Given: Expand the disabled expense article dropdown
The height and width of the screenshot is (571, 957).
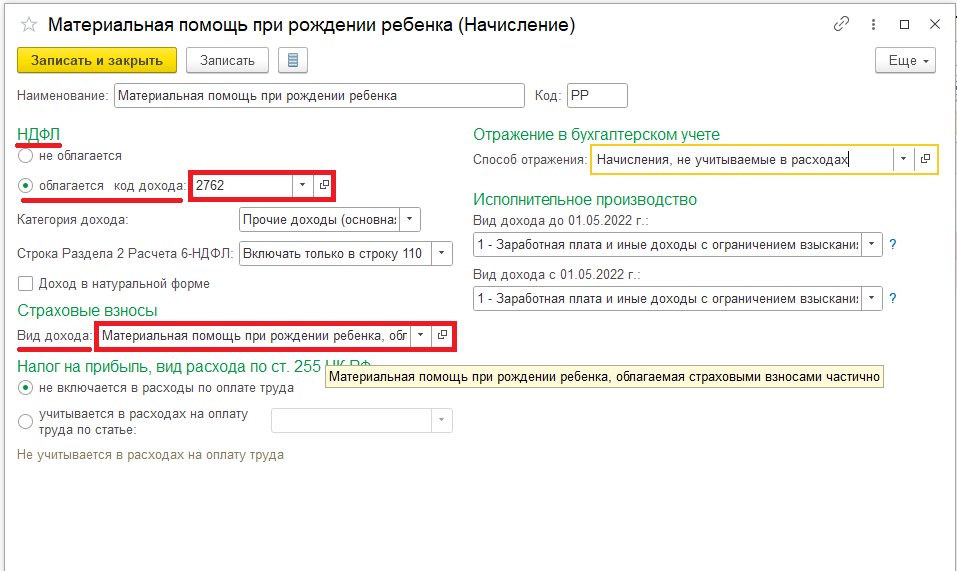Looking at the screenshot, I should pos(441,420).
